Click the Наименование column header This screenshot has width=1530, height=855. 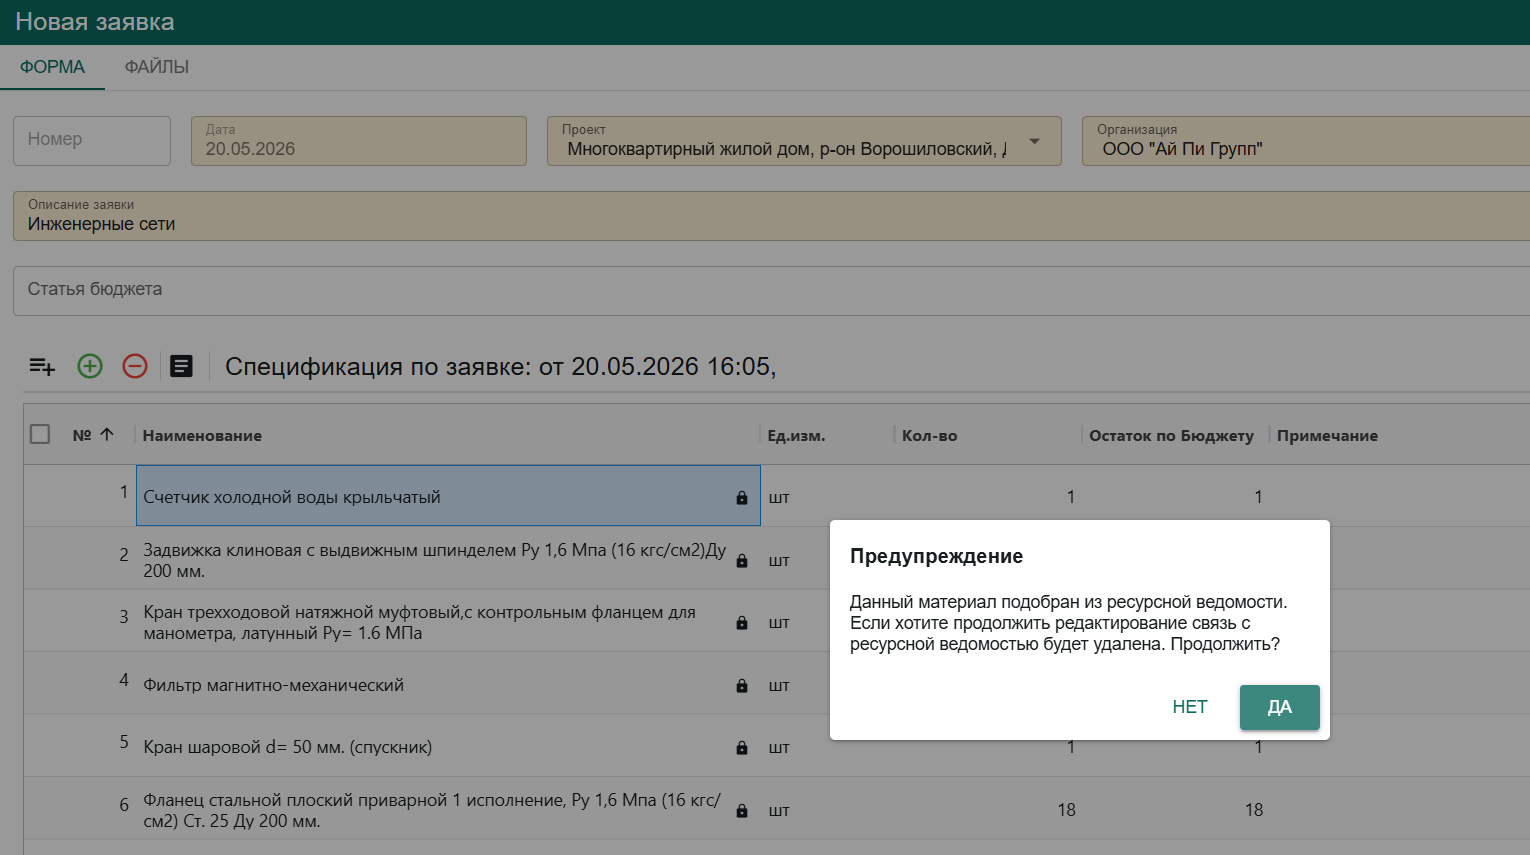[x=202, y=436]
